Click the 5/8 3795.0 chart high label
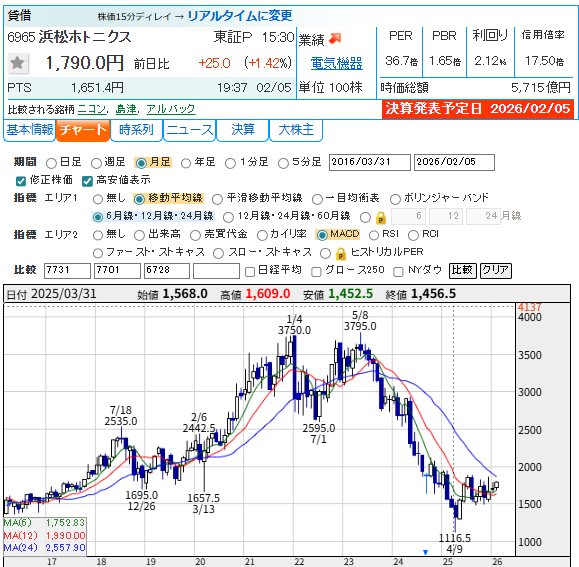Viewport: 579px width, 567px height. pyautogui.click(x=360, y=321)
